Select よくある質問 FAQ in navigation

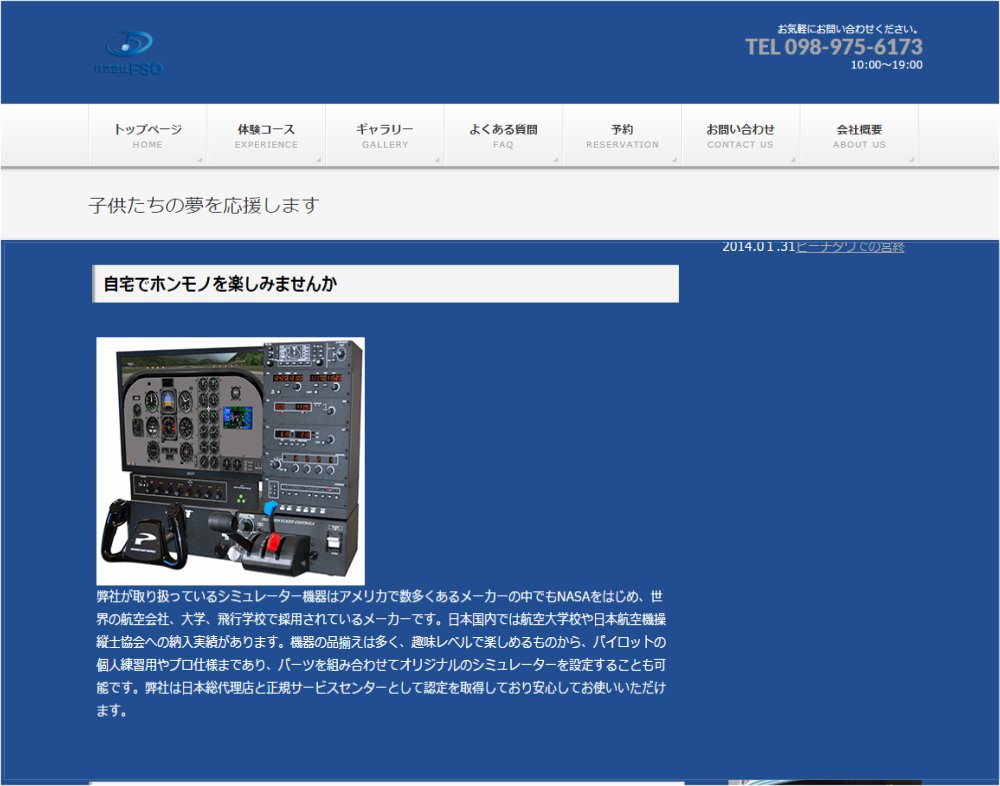(503, 135)
